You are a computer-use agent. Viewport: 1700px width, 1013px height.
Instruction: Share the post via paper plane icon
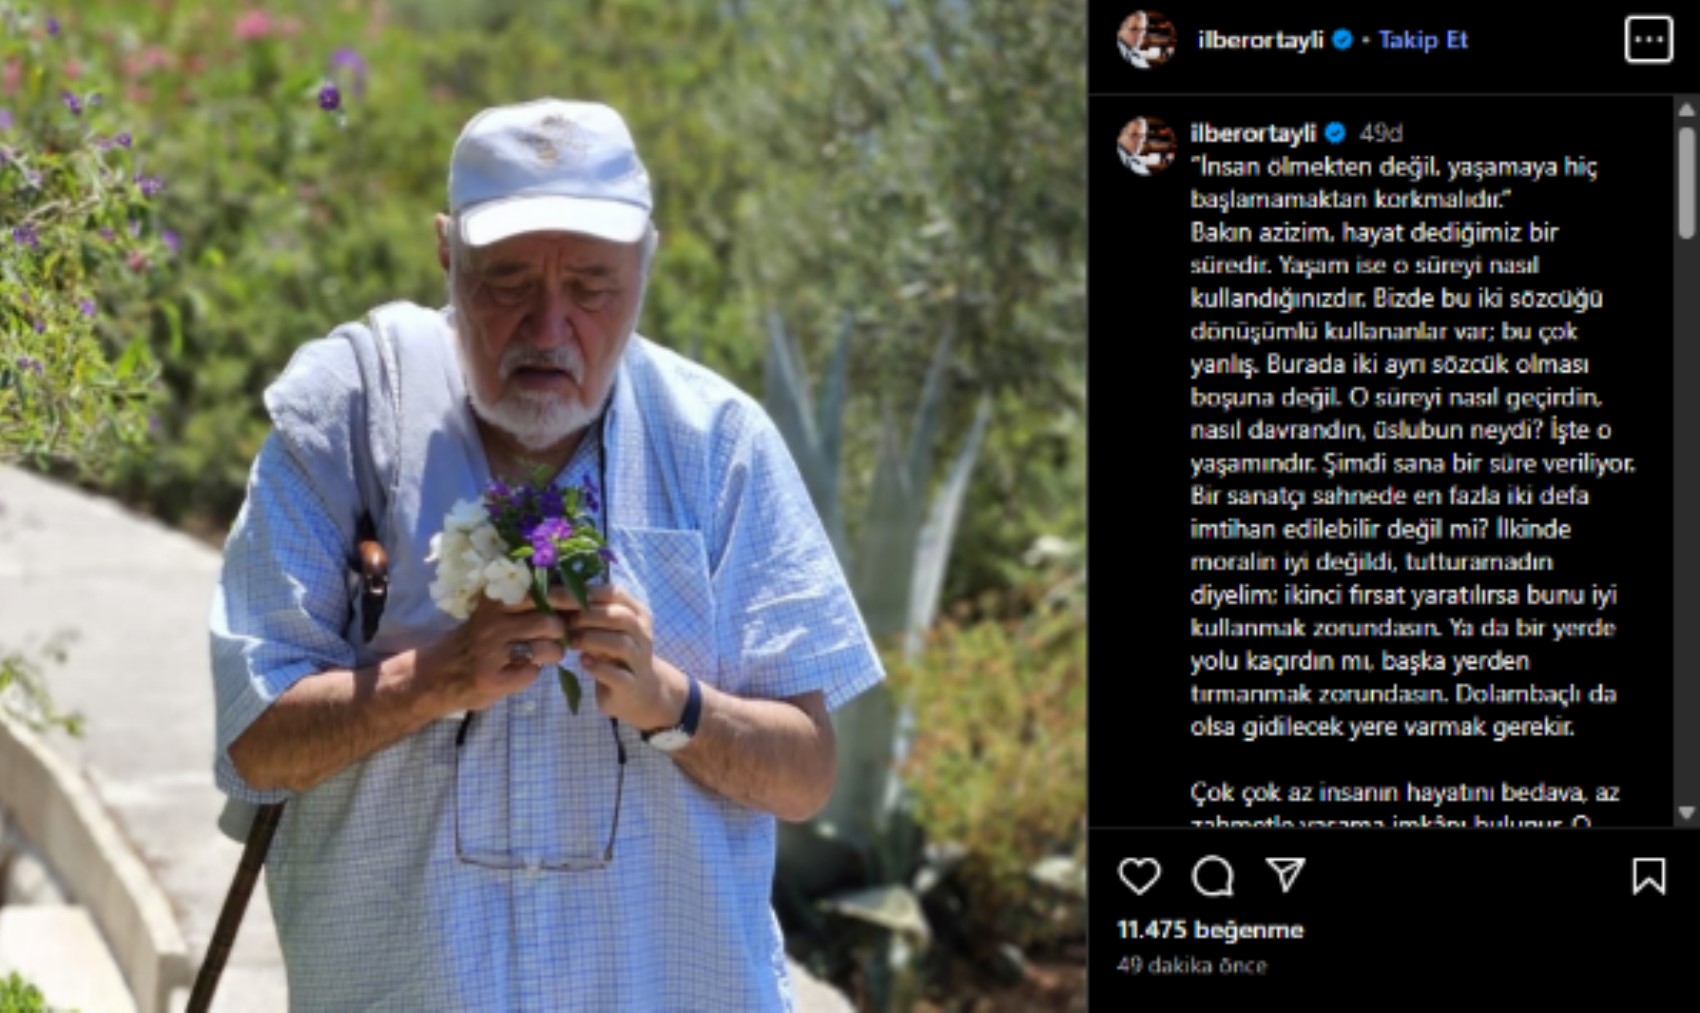pos(1286,874)
